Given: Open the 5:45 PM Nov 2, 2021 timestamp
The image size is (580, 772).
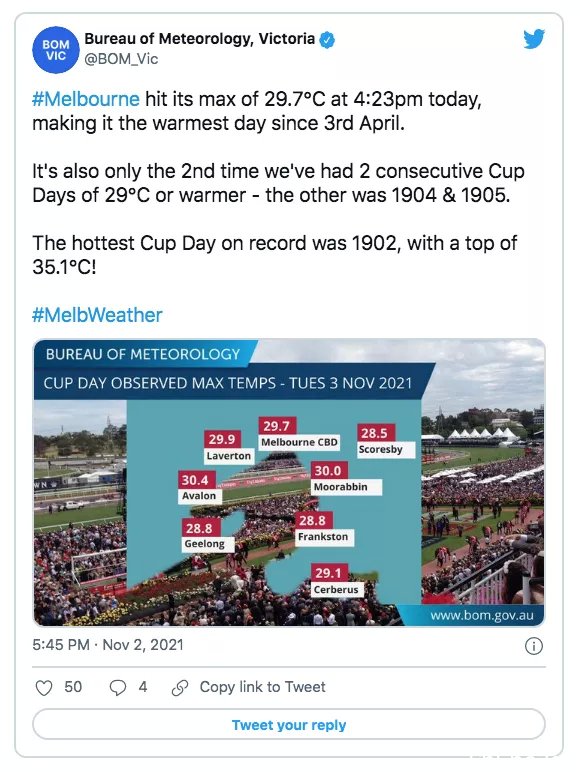Looking at the screenshot, I should coord(108,645).
